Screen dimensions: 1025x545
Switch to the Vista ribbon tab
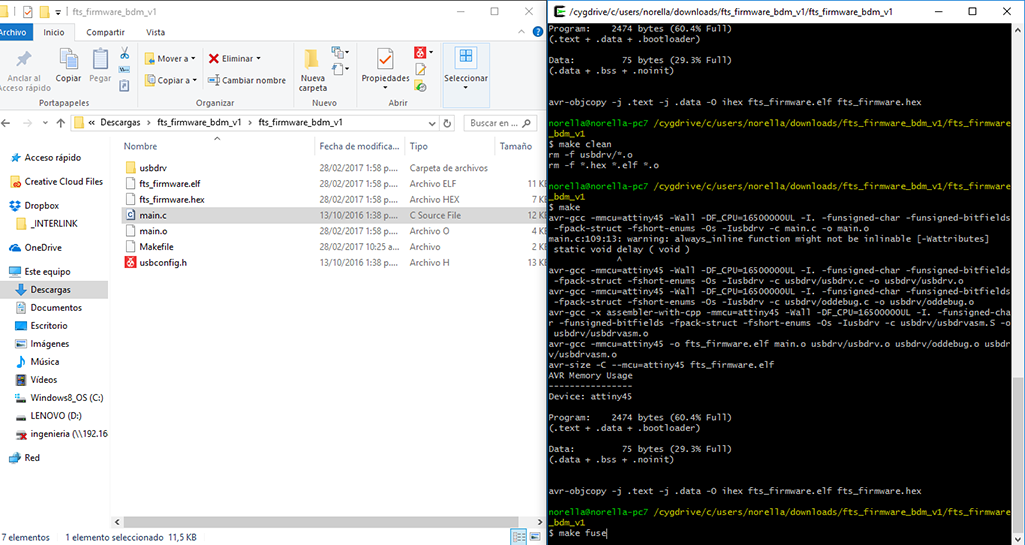click(156, 32)
